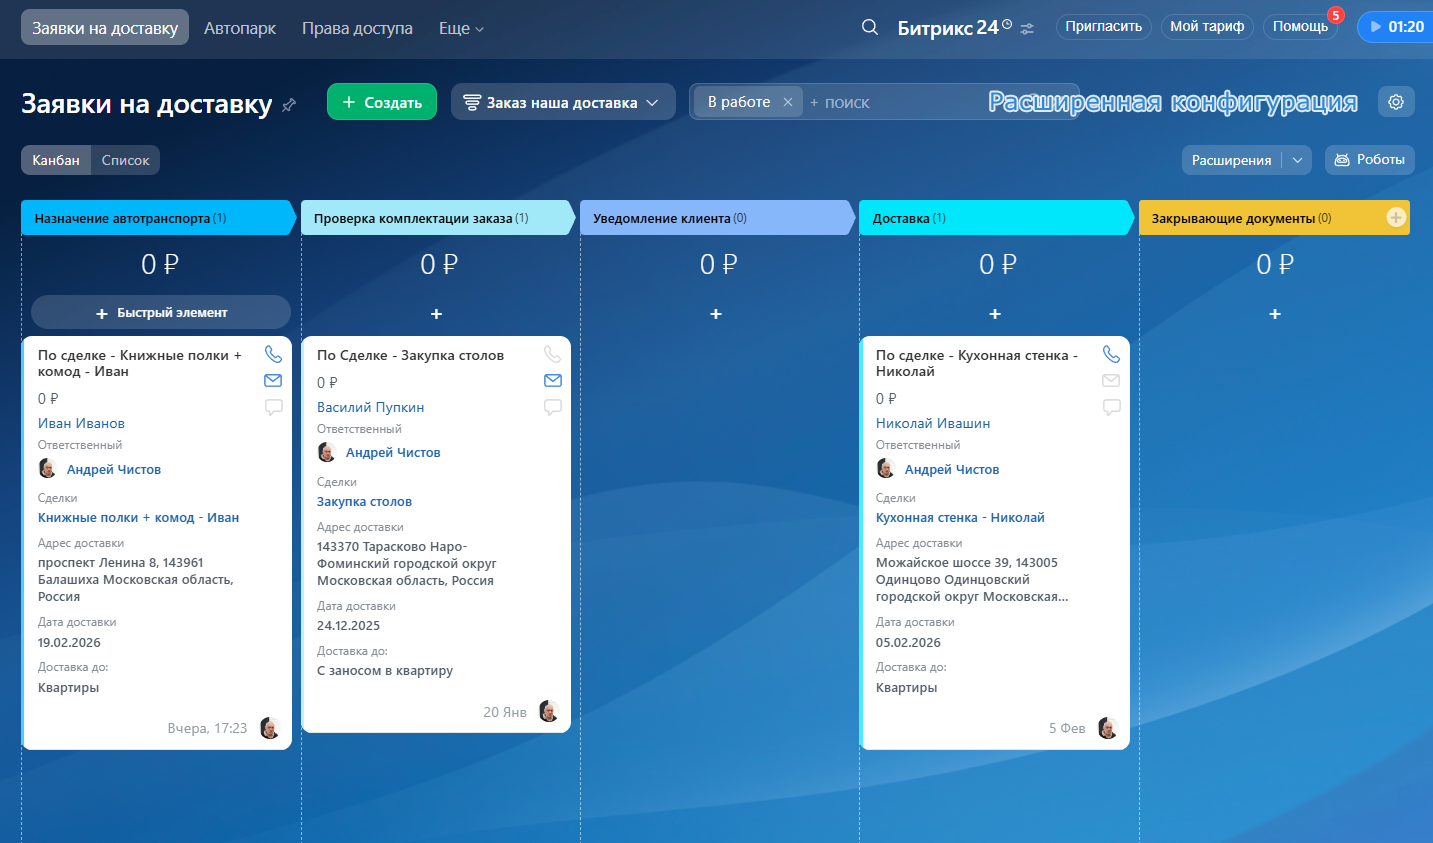Click phone icon on Закупка столов card
This screenshot has height=843, width=1433.
pyautogui.click(x=552, y=354)
